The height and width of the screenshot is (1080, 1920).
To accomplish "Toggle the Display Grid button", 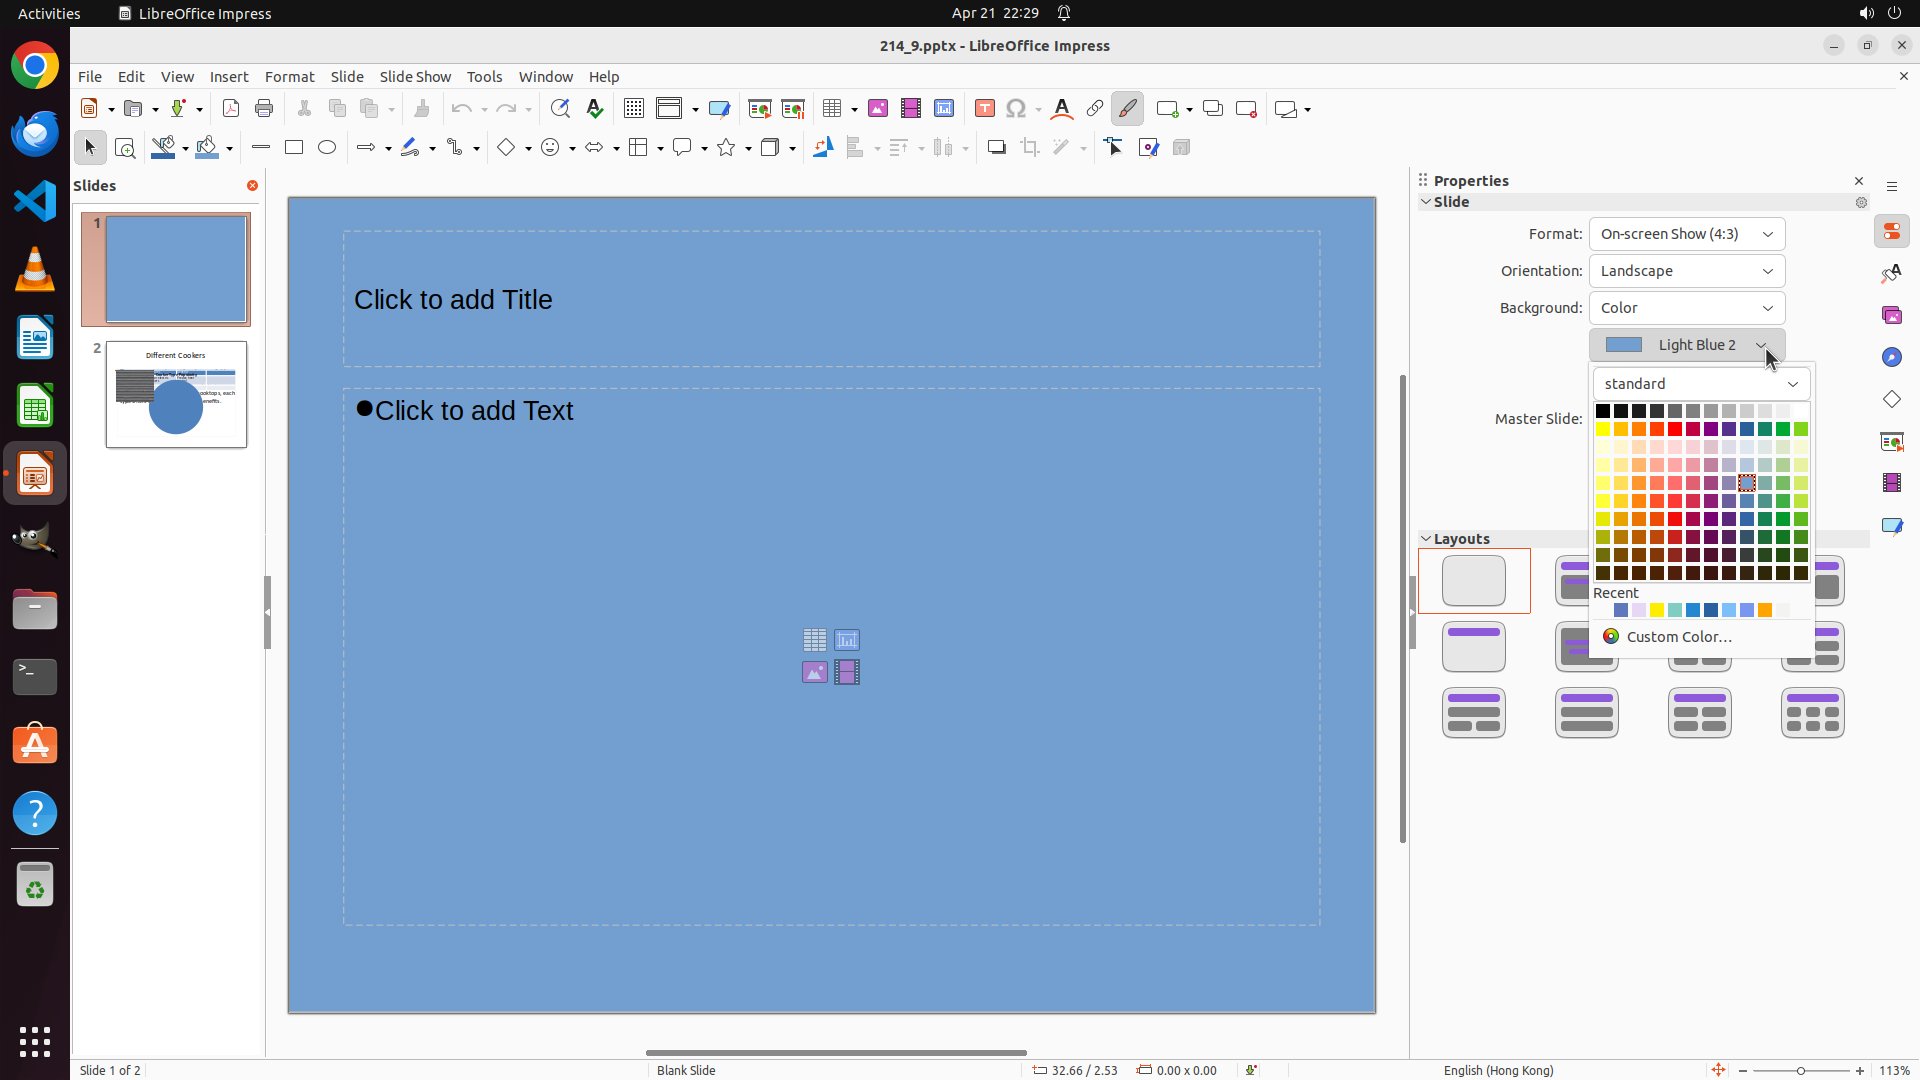I will click(633, 109).
